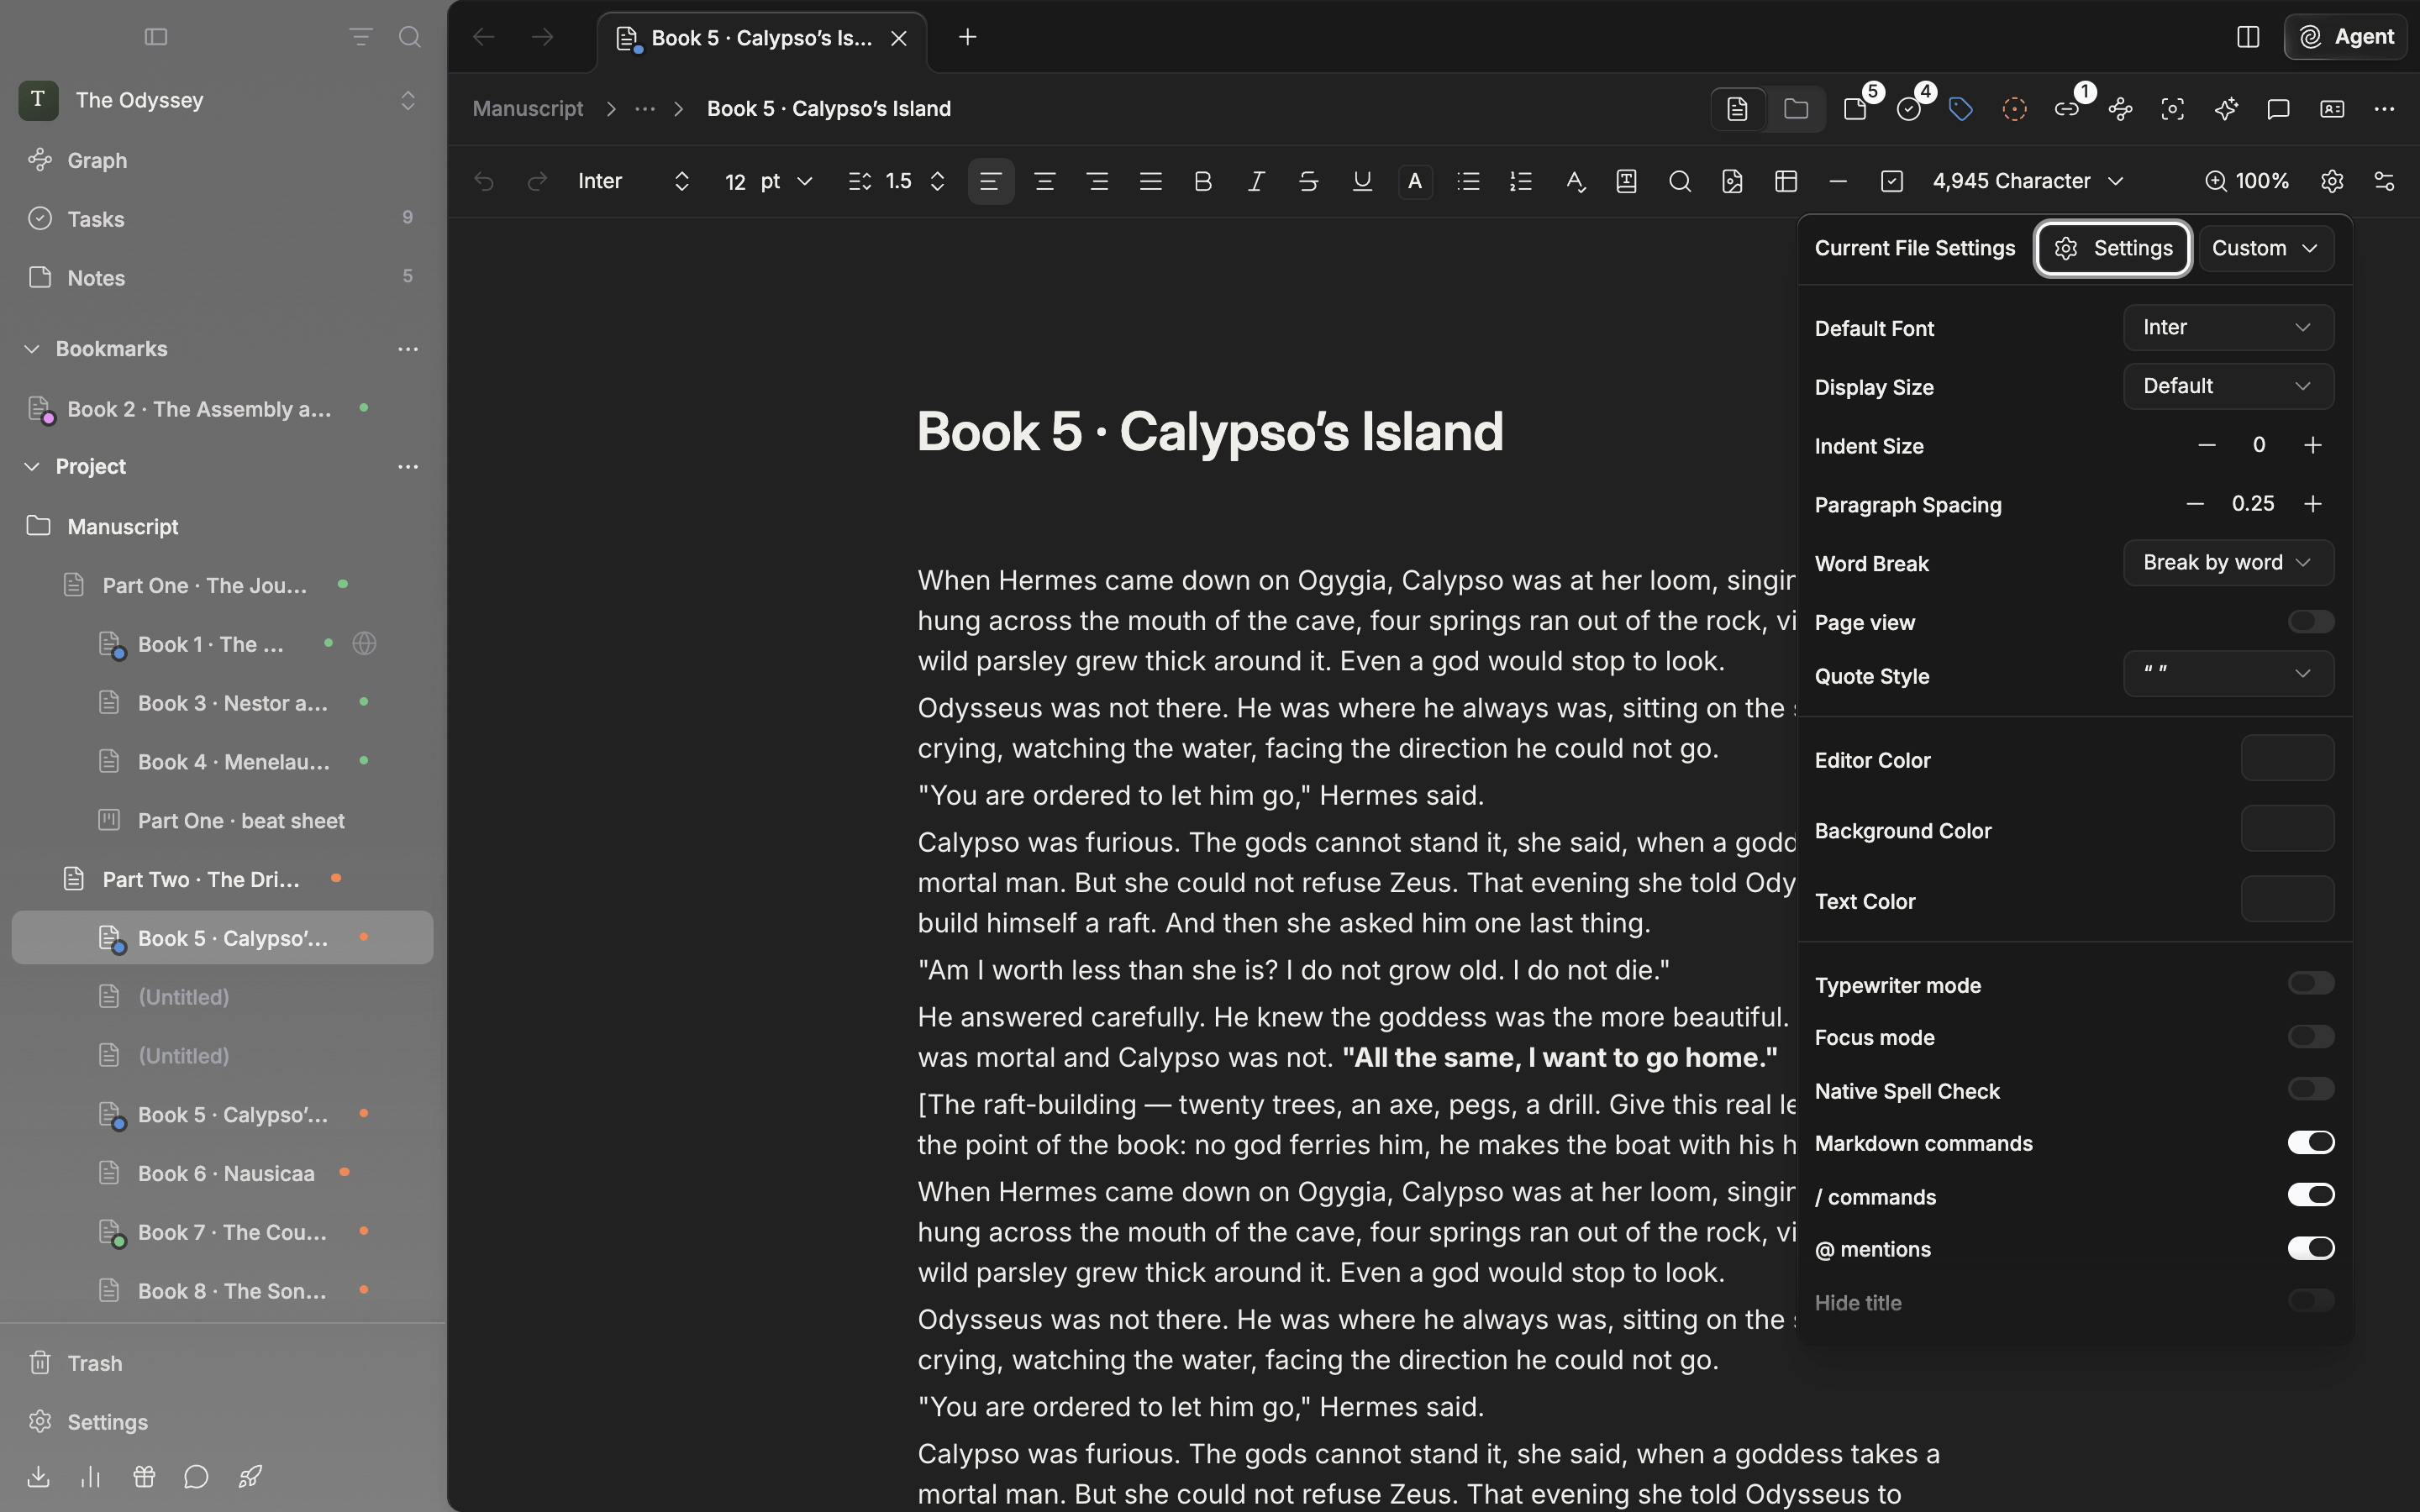Open Word Break dropdown
This screenshot has height=1512, width=2420.
click(2228, 562)
